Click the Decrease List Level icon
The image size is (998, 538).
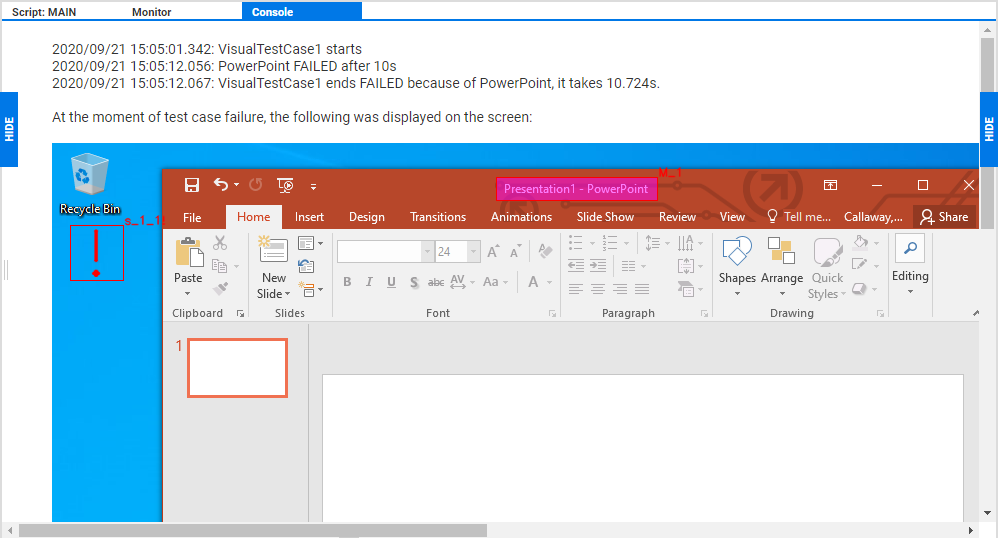[576, 265]
